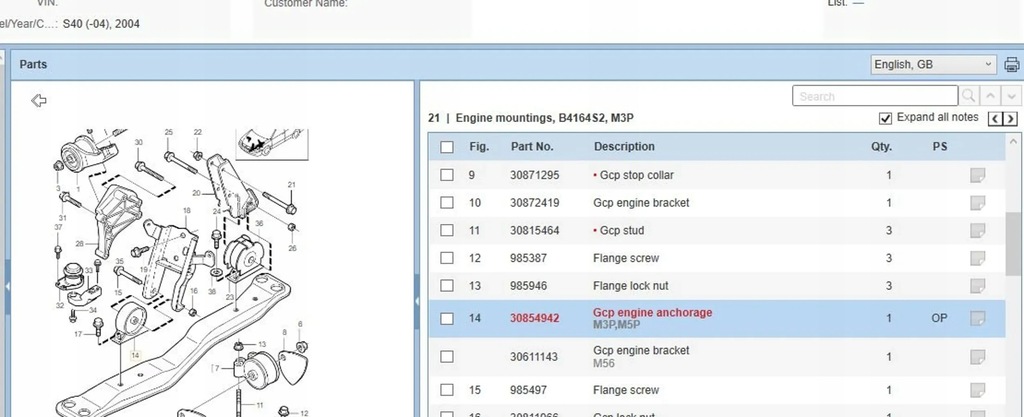Jump to previous search result arrow

[x=991, y=96]
